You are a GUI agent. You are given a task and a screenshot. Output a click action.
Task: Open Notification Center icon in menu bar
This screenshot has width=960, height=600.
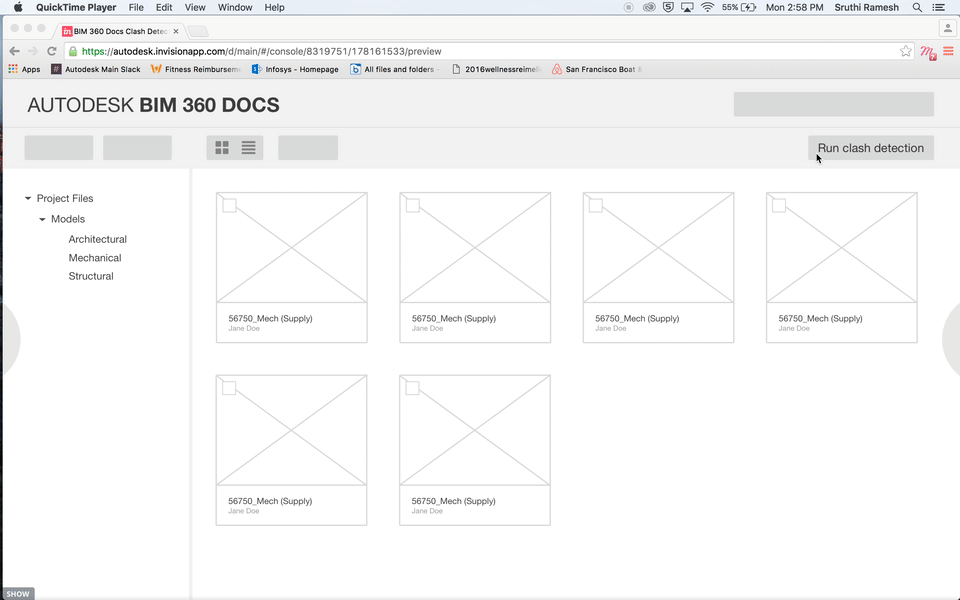(938, 7)
